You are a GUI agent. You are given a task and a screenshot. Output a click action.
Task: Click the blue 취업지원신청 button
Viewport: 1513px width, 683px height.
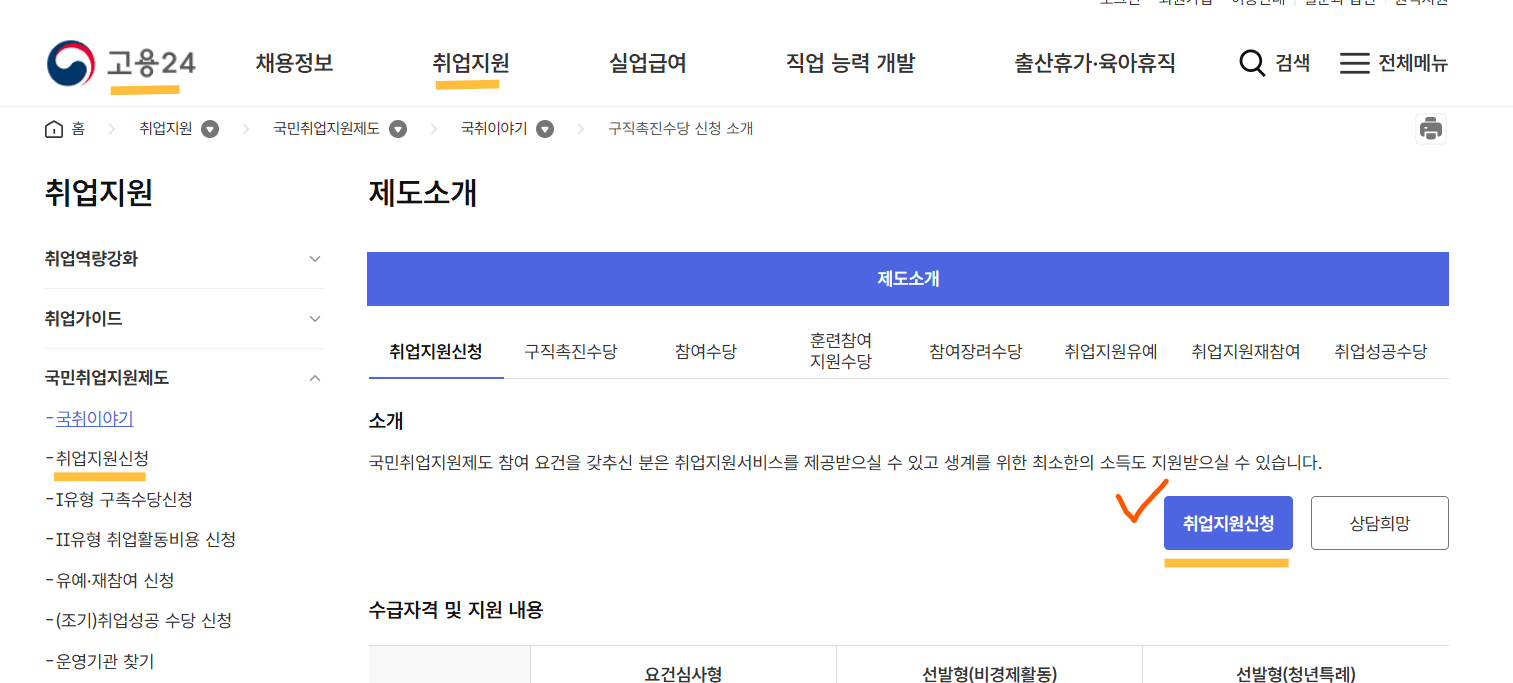pyautogui.click(x=1227, y=522)
